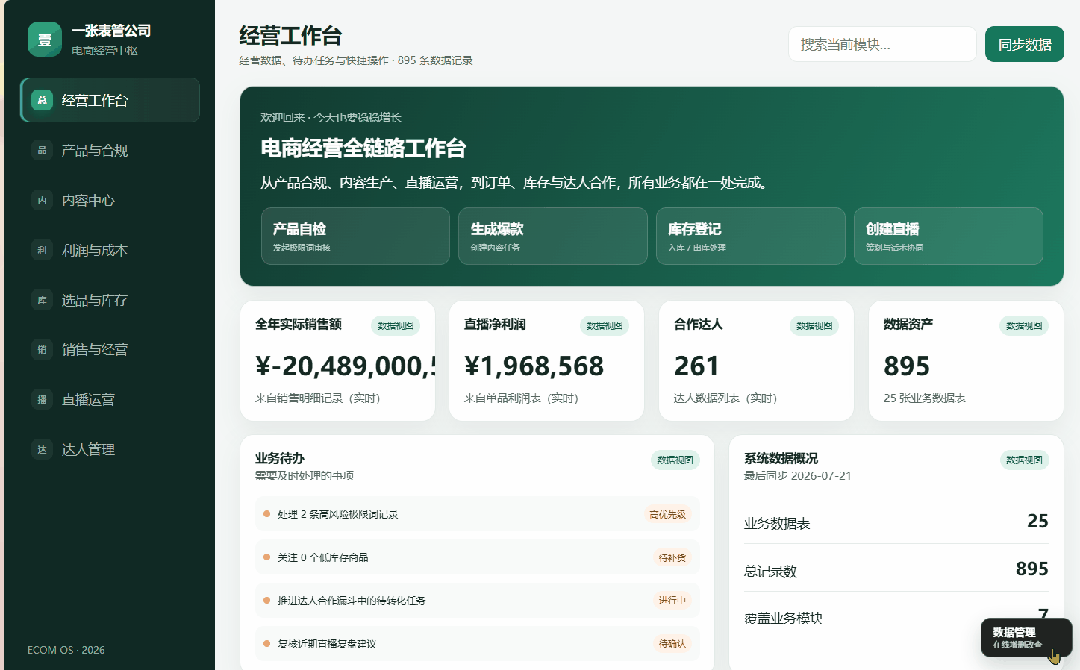Click the 产品自检 quick action card
Screen dimensions: 1080x670
355,236
